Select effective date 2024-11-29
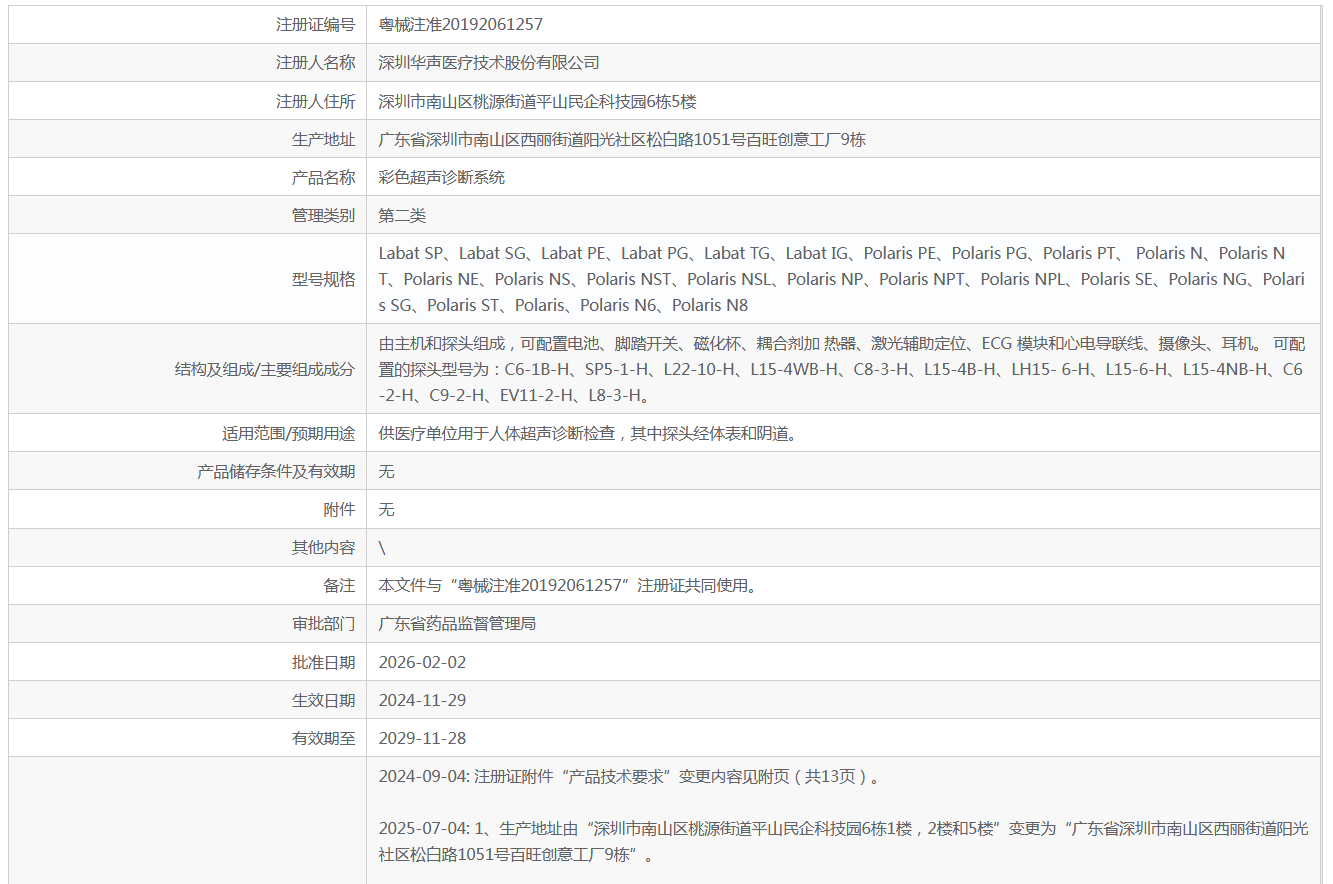This screenshot has height=884, width=1333. tap(422, 700)
